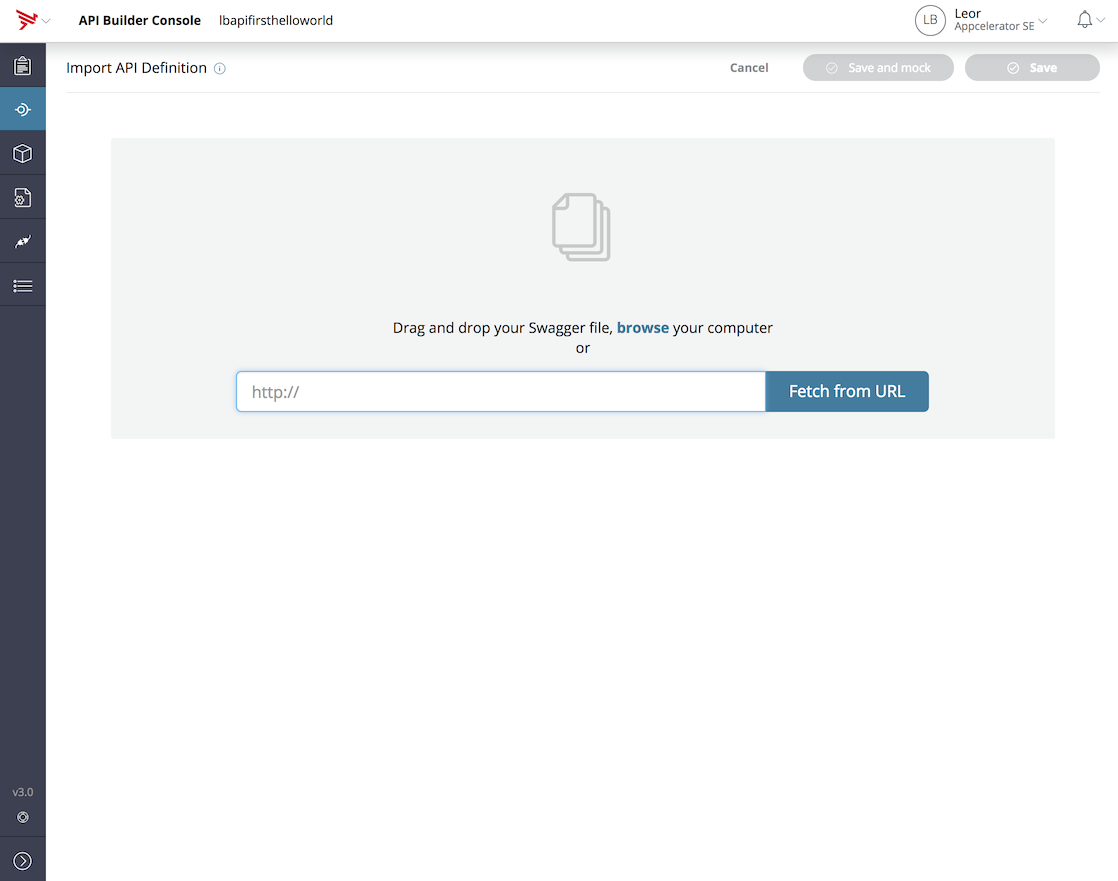Expand the notification dropdown chevron
1118x881 pixels.
(1101, 19)
